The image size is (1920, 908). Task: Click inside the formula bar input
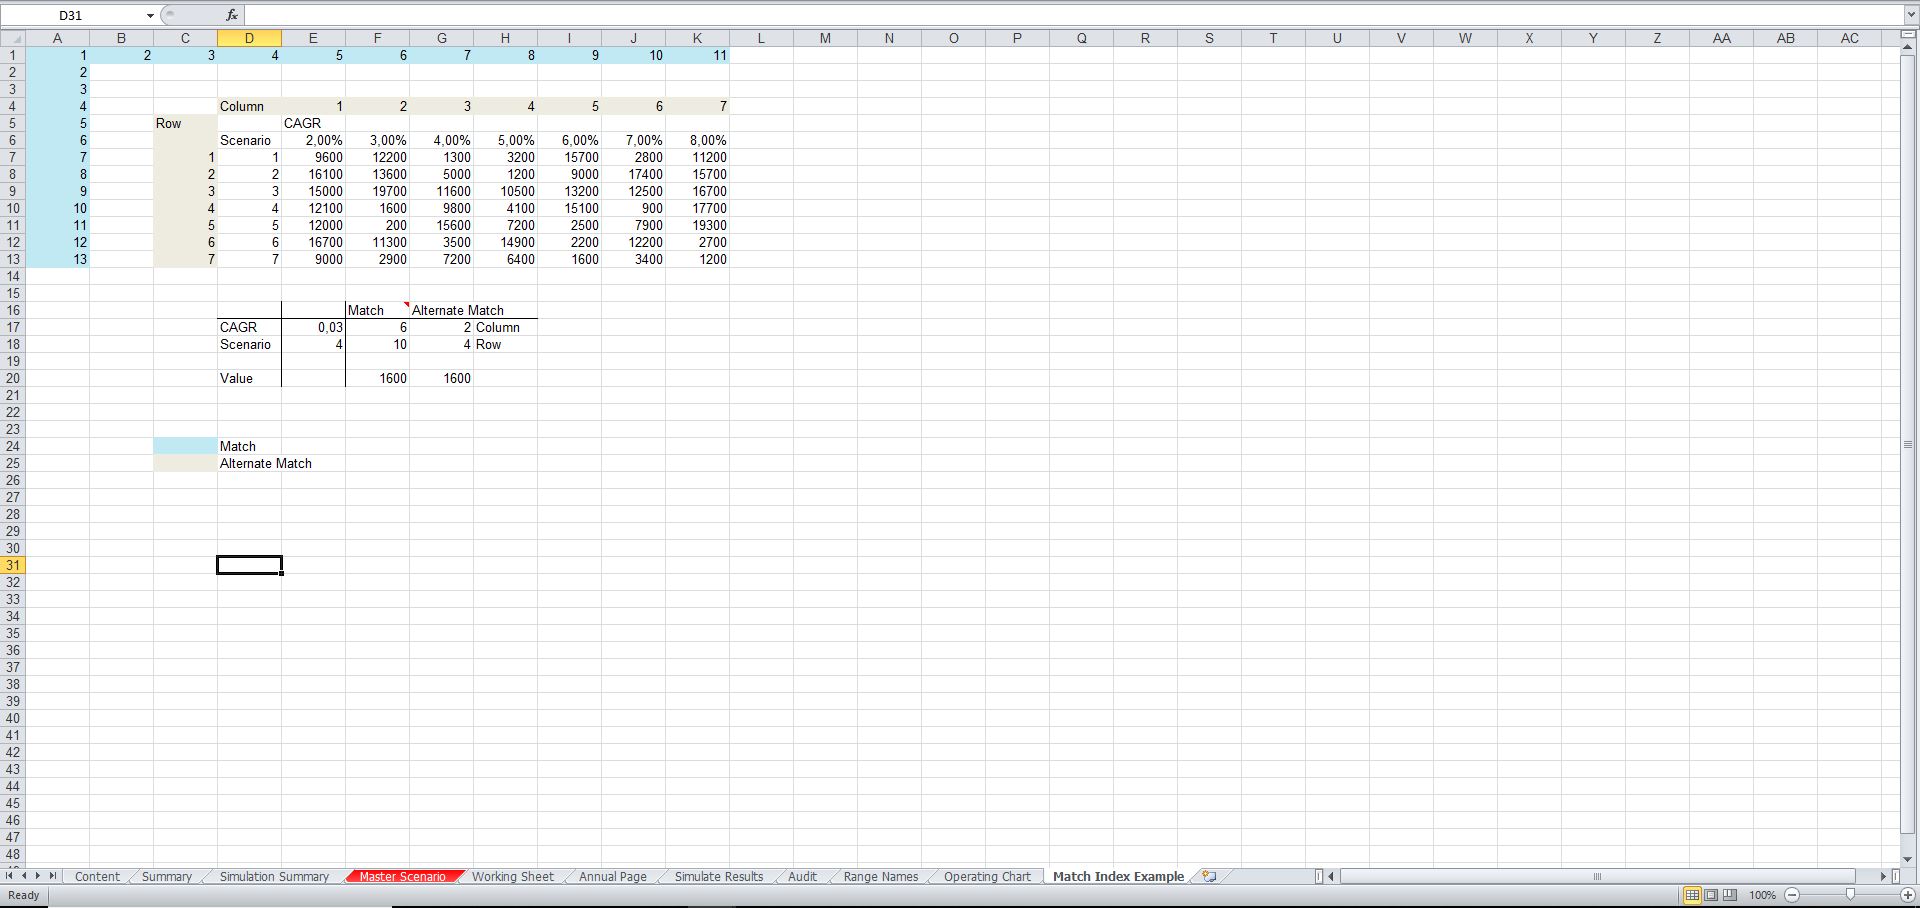pos(1000,15)
